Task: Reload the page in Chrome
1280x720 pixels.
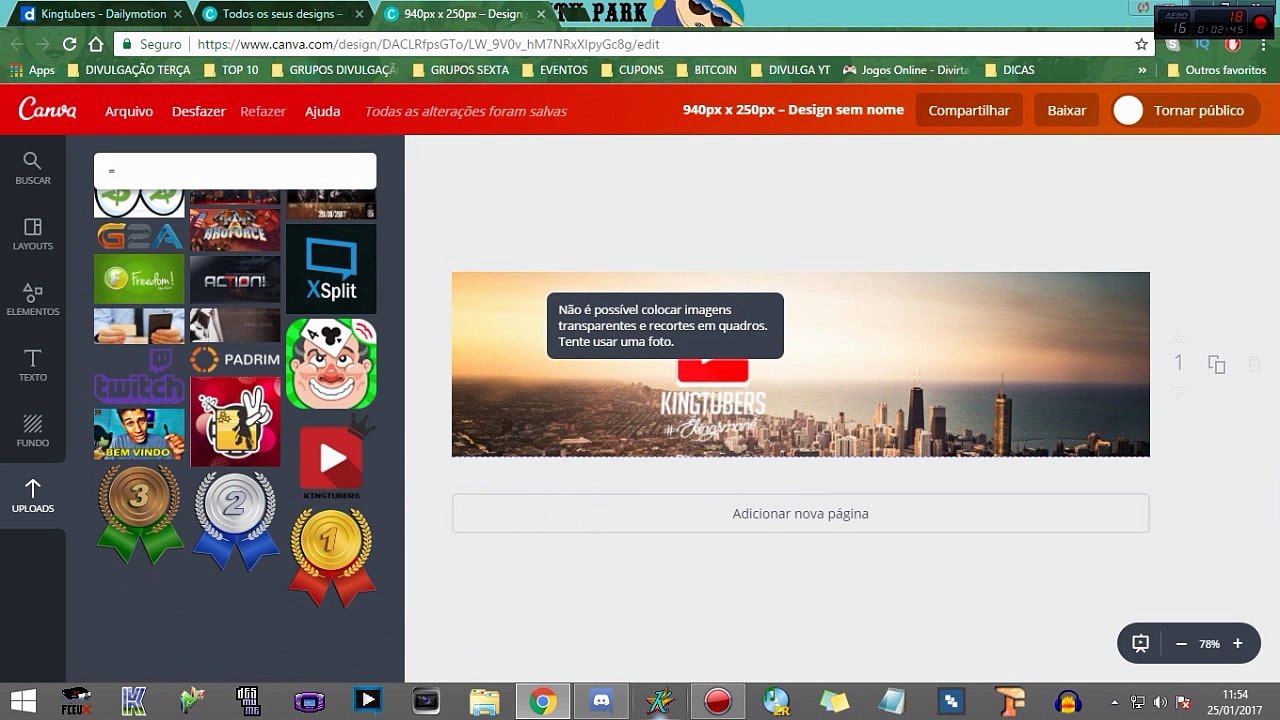Action: pos(69,44)
